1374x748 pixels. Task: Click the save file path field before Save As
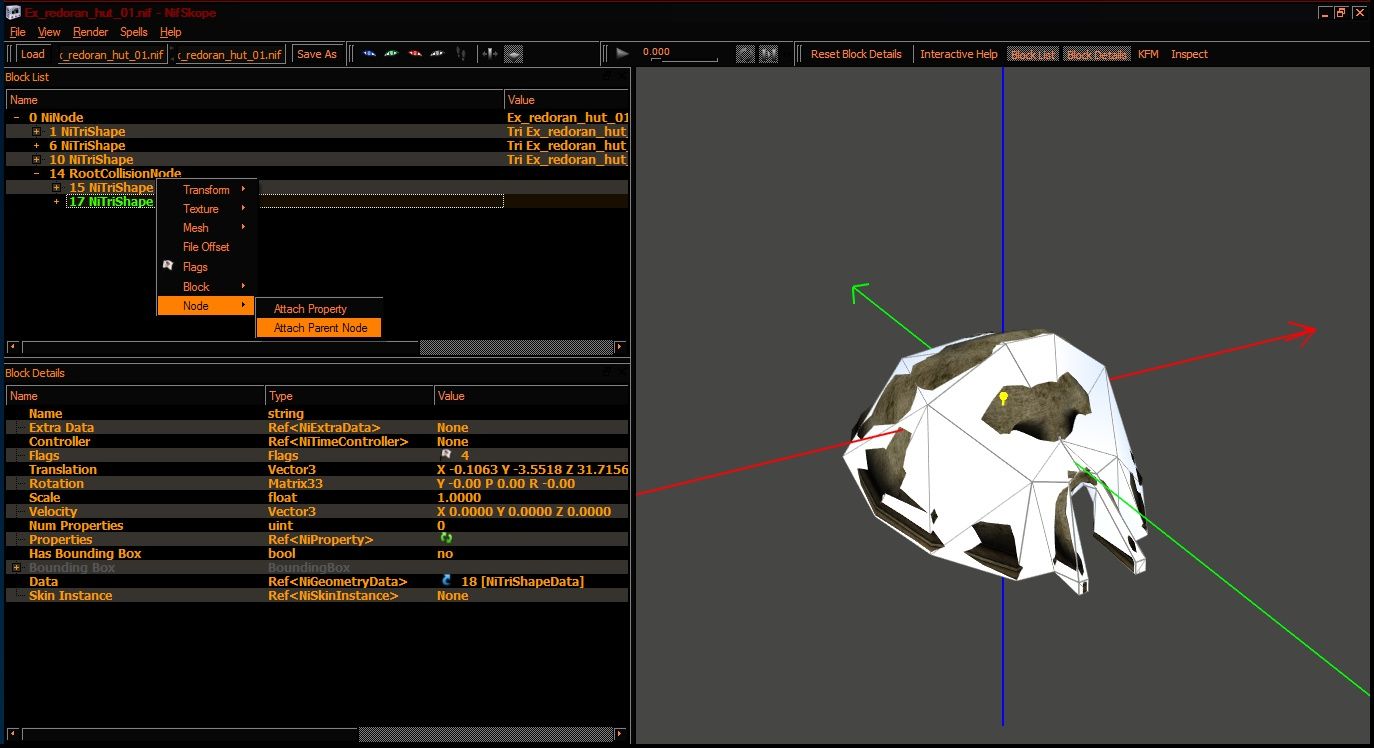pyautogui.click(x=230, y=54)
